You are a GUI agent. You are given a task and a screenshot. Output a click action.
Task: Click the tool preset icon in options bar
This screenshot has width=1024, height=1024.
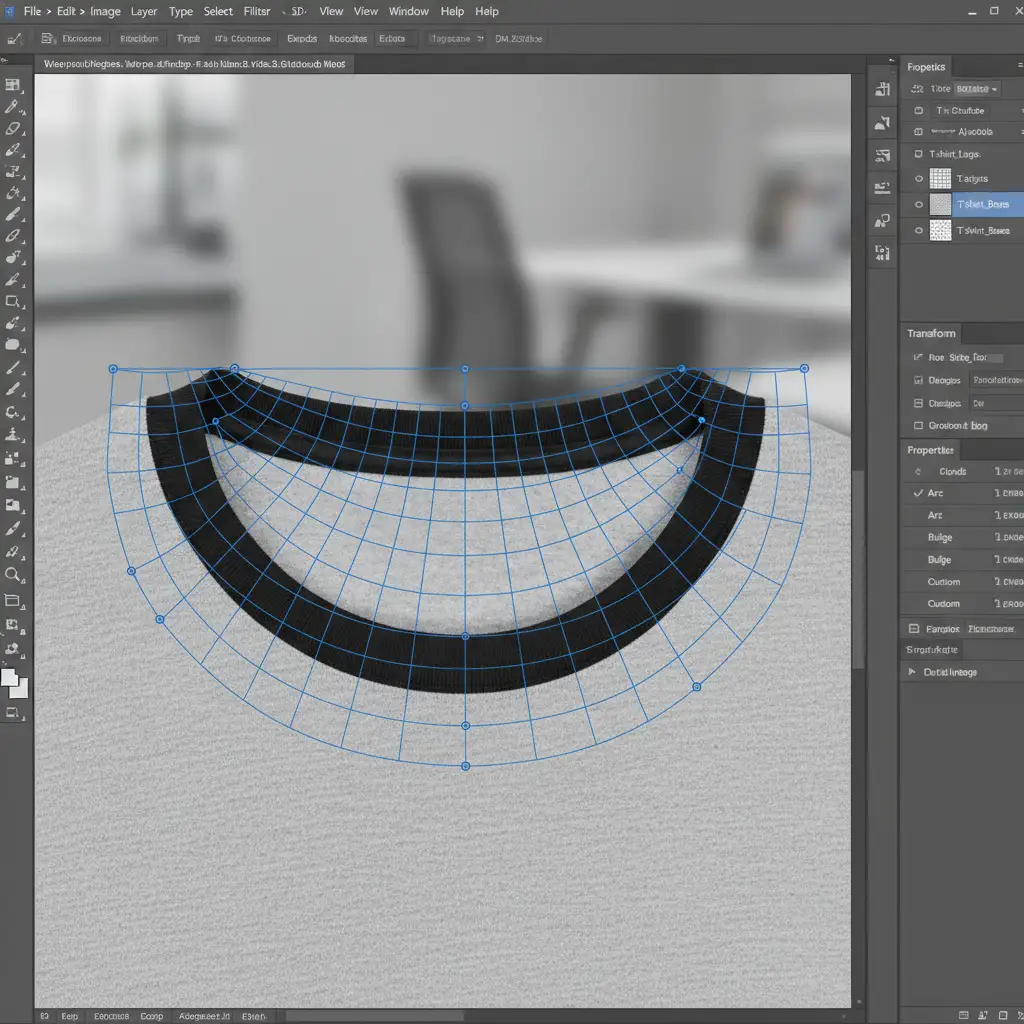point(14,39)
